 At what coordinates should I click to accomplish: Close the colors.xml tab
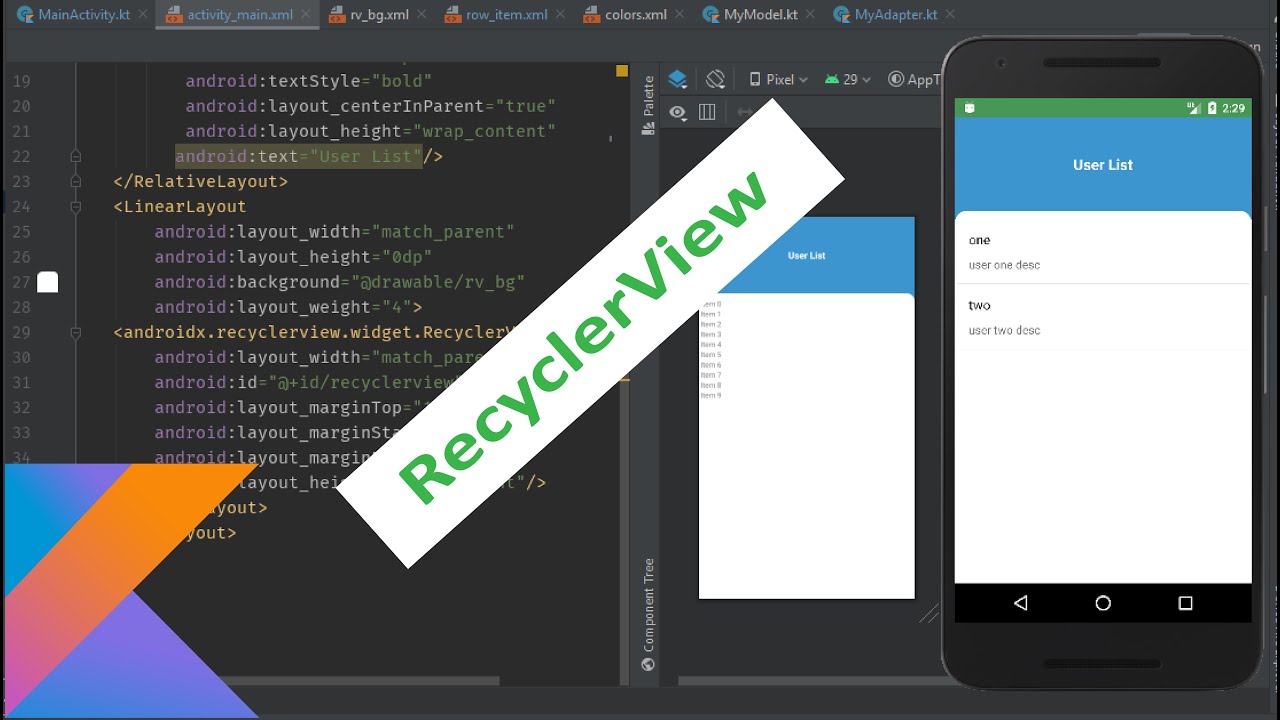pos(681,15)
